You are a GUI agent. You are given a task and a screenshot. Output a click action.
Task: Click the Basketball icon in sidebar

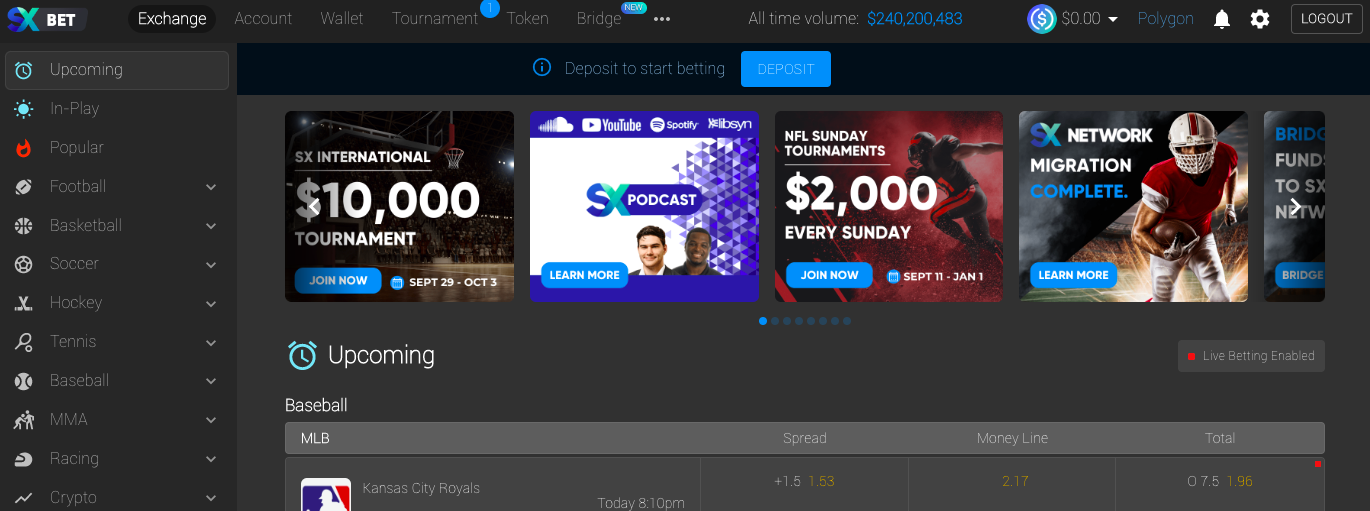pos(24,226)
